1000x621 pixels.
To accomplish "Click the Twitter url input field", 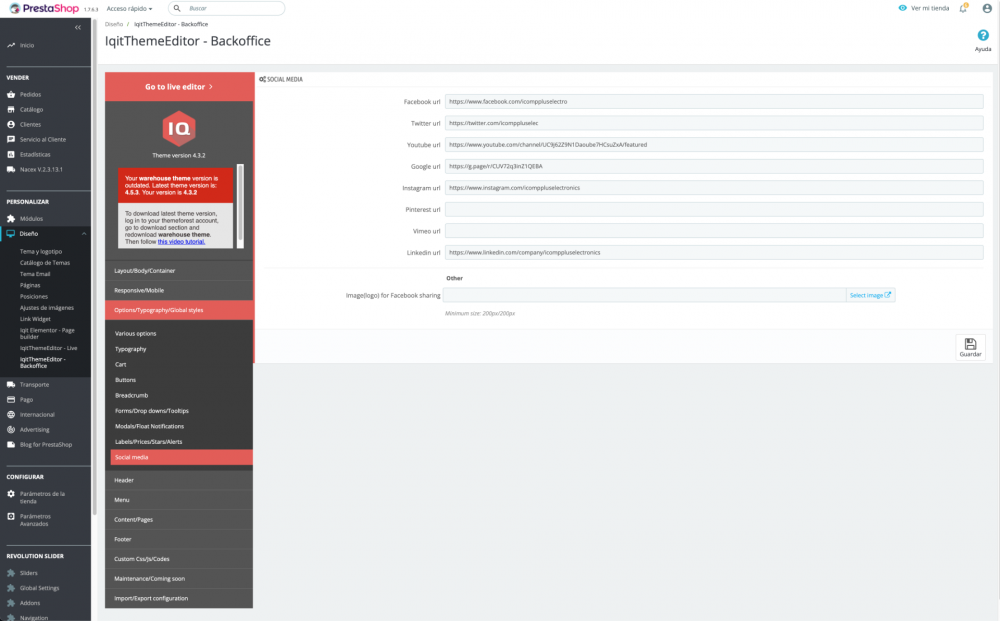I will click(x=714, y=123).
